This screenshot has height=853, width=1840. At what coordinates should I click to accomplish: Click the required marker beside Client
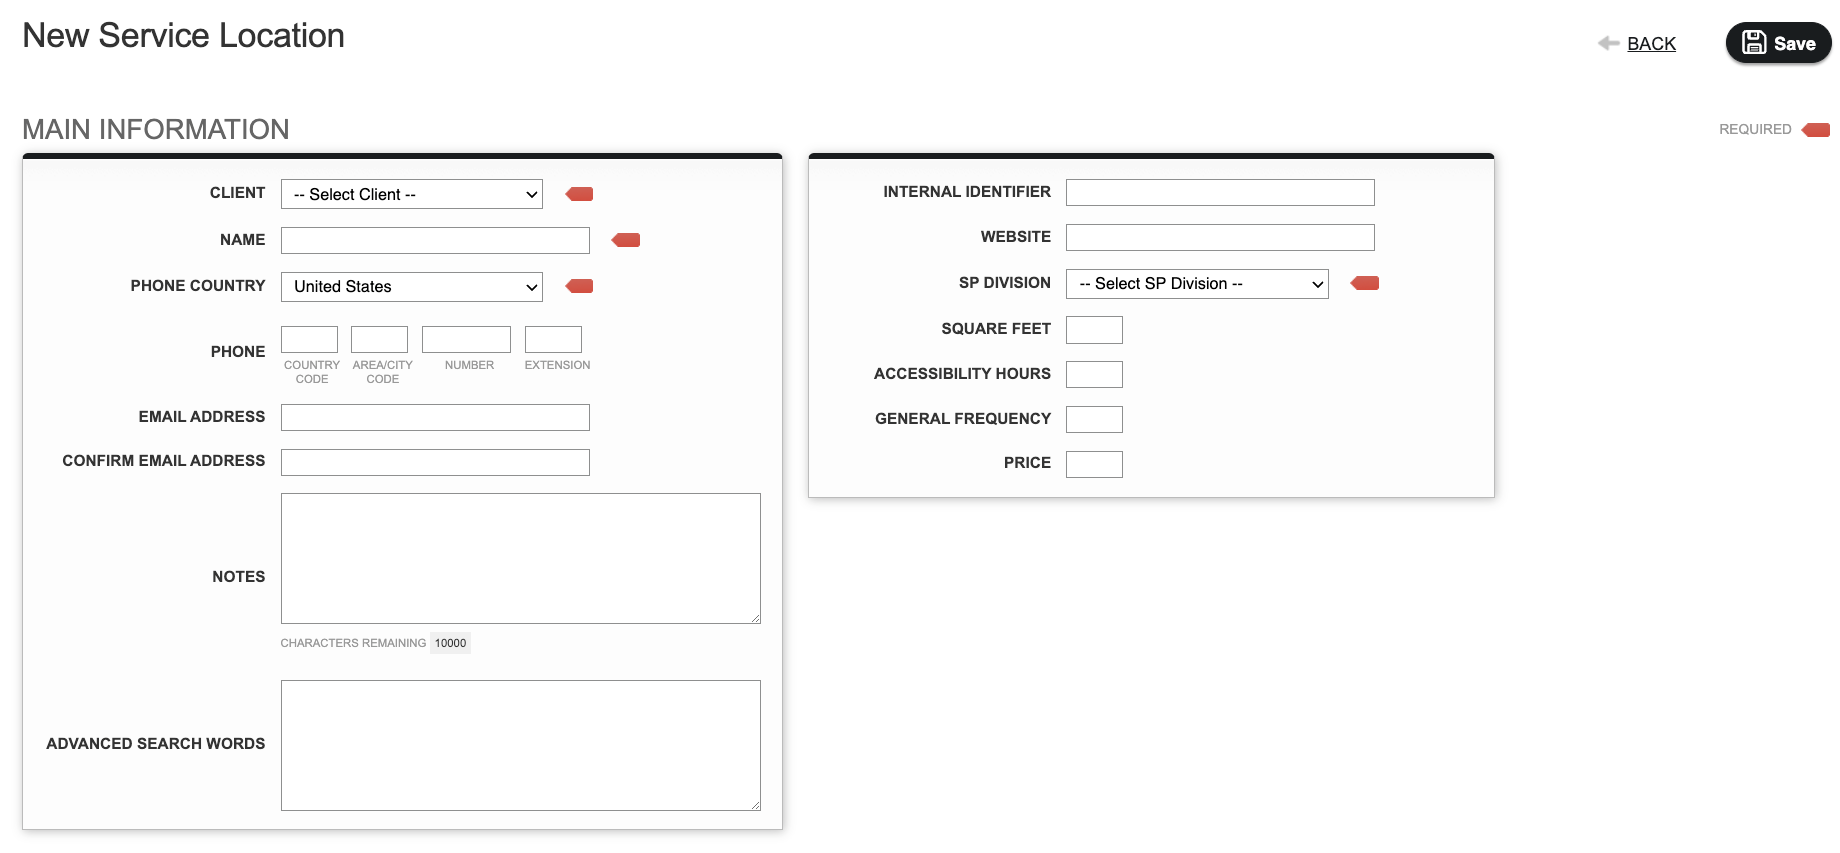(x=579, y=194)
